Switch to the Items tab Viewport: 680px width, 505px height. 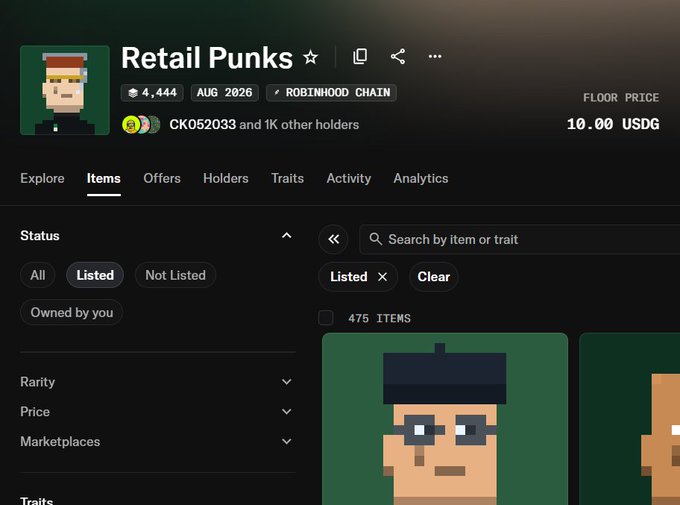104,178
